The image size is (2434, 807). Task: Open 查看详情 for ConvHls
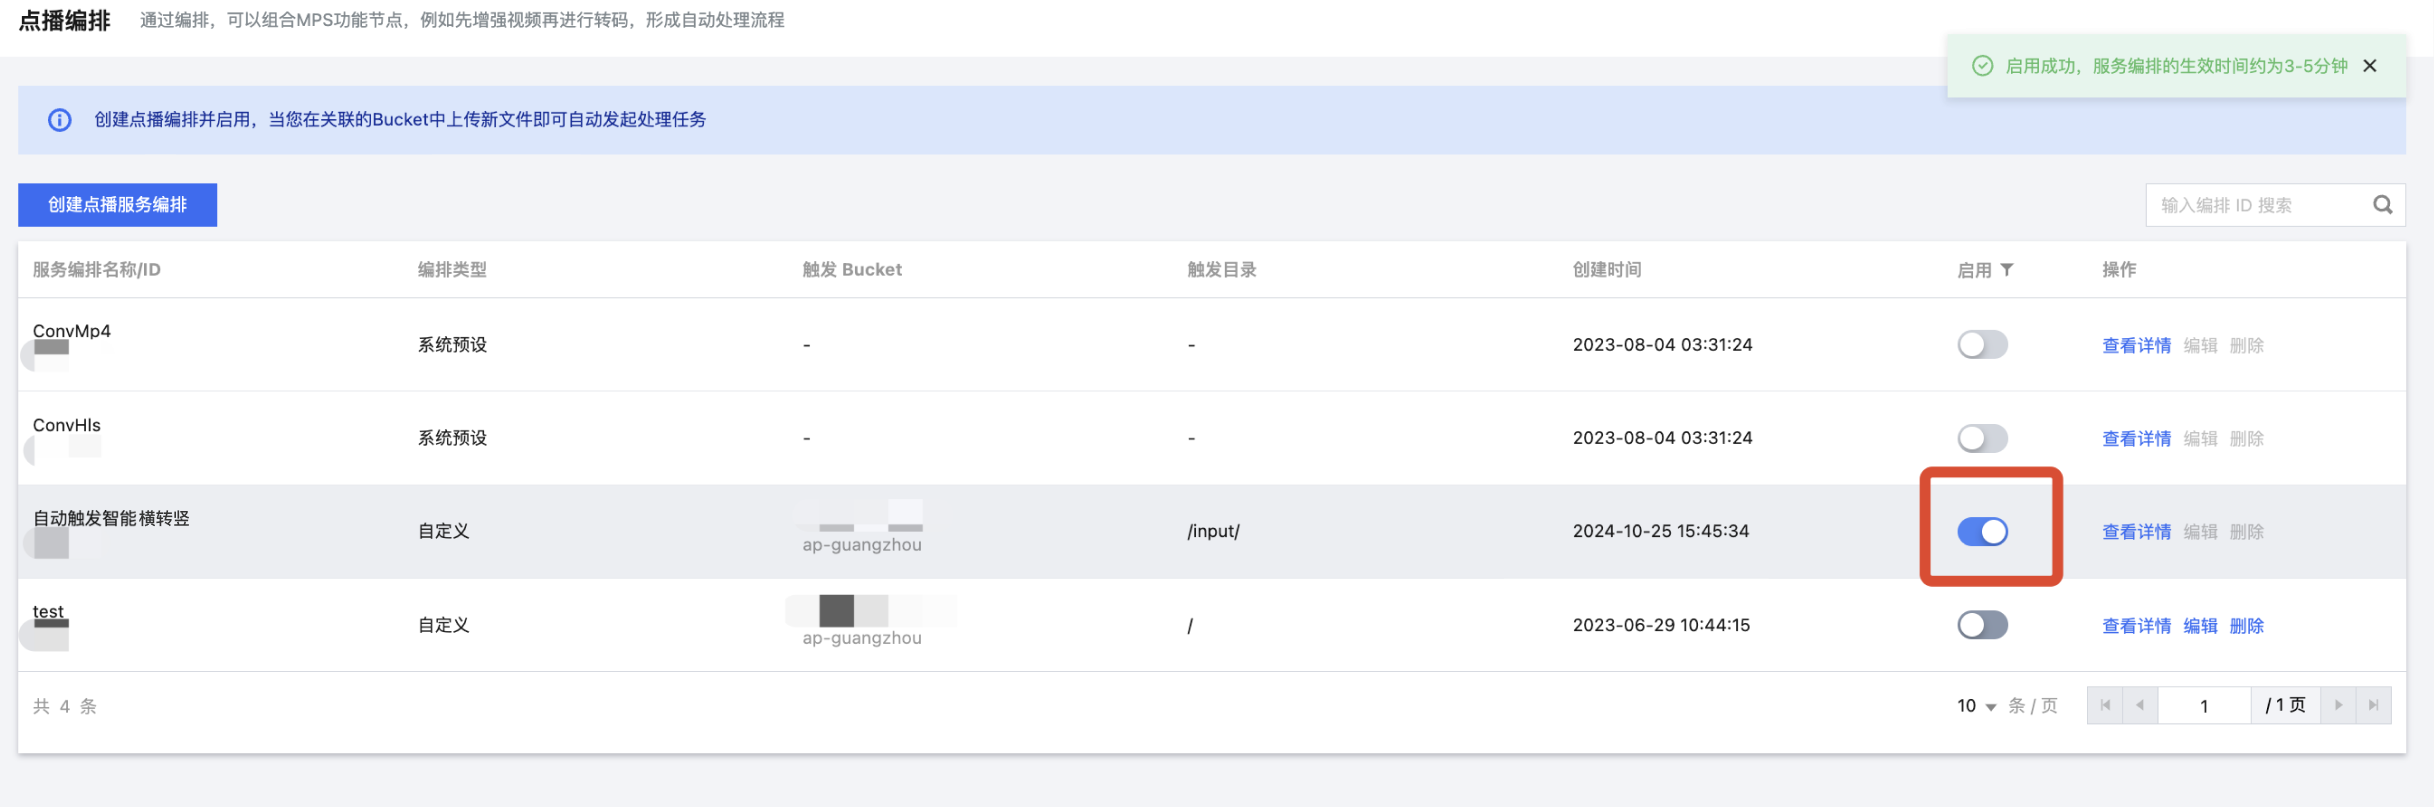2136,439
